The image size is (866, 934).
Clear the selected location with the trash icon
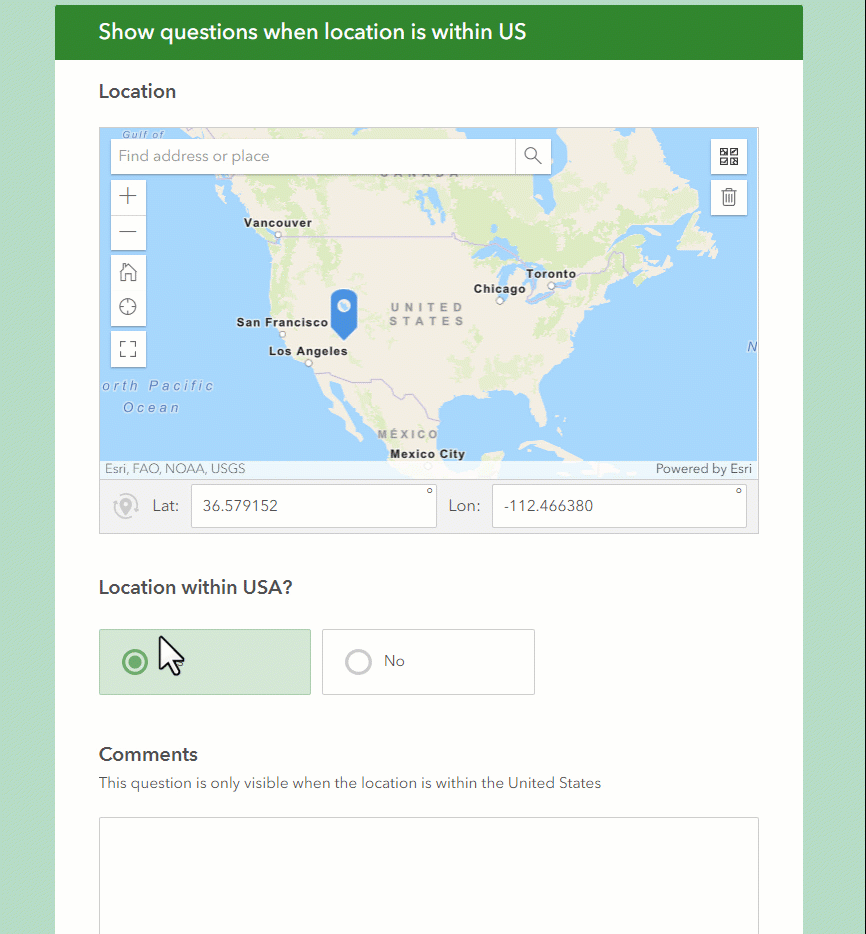[729, 197]
